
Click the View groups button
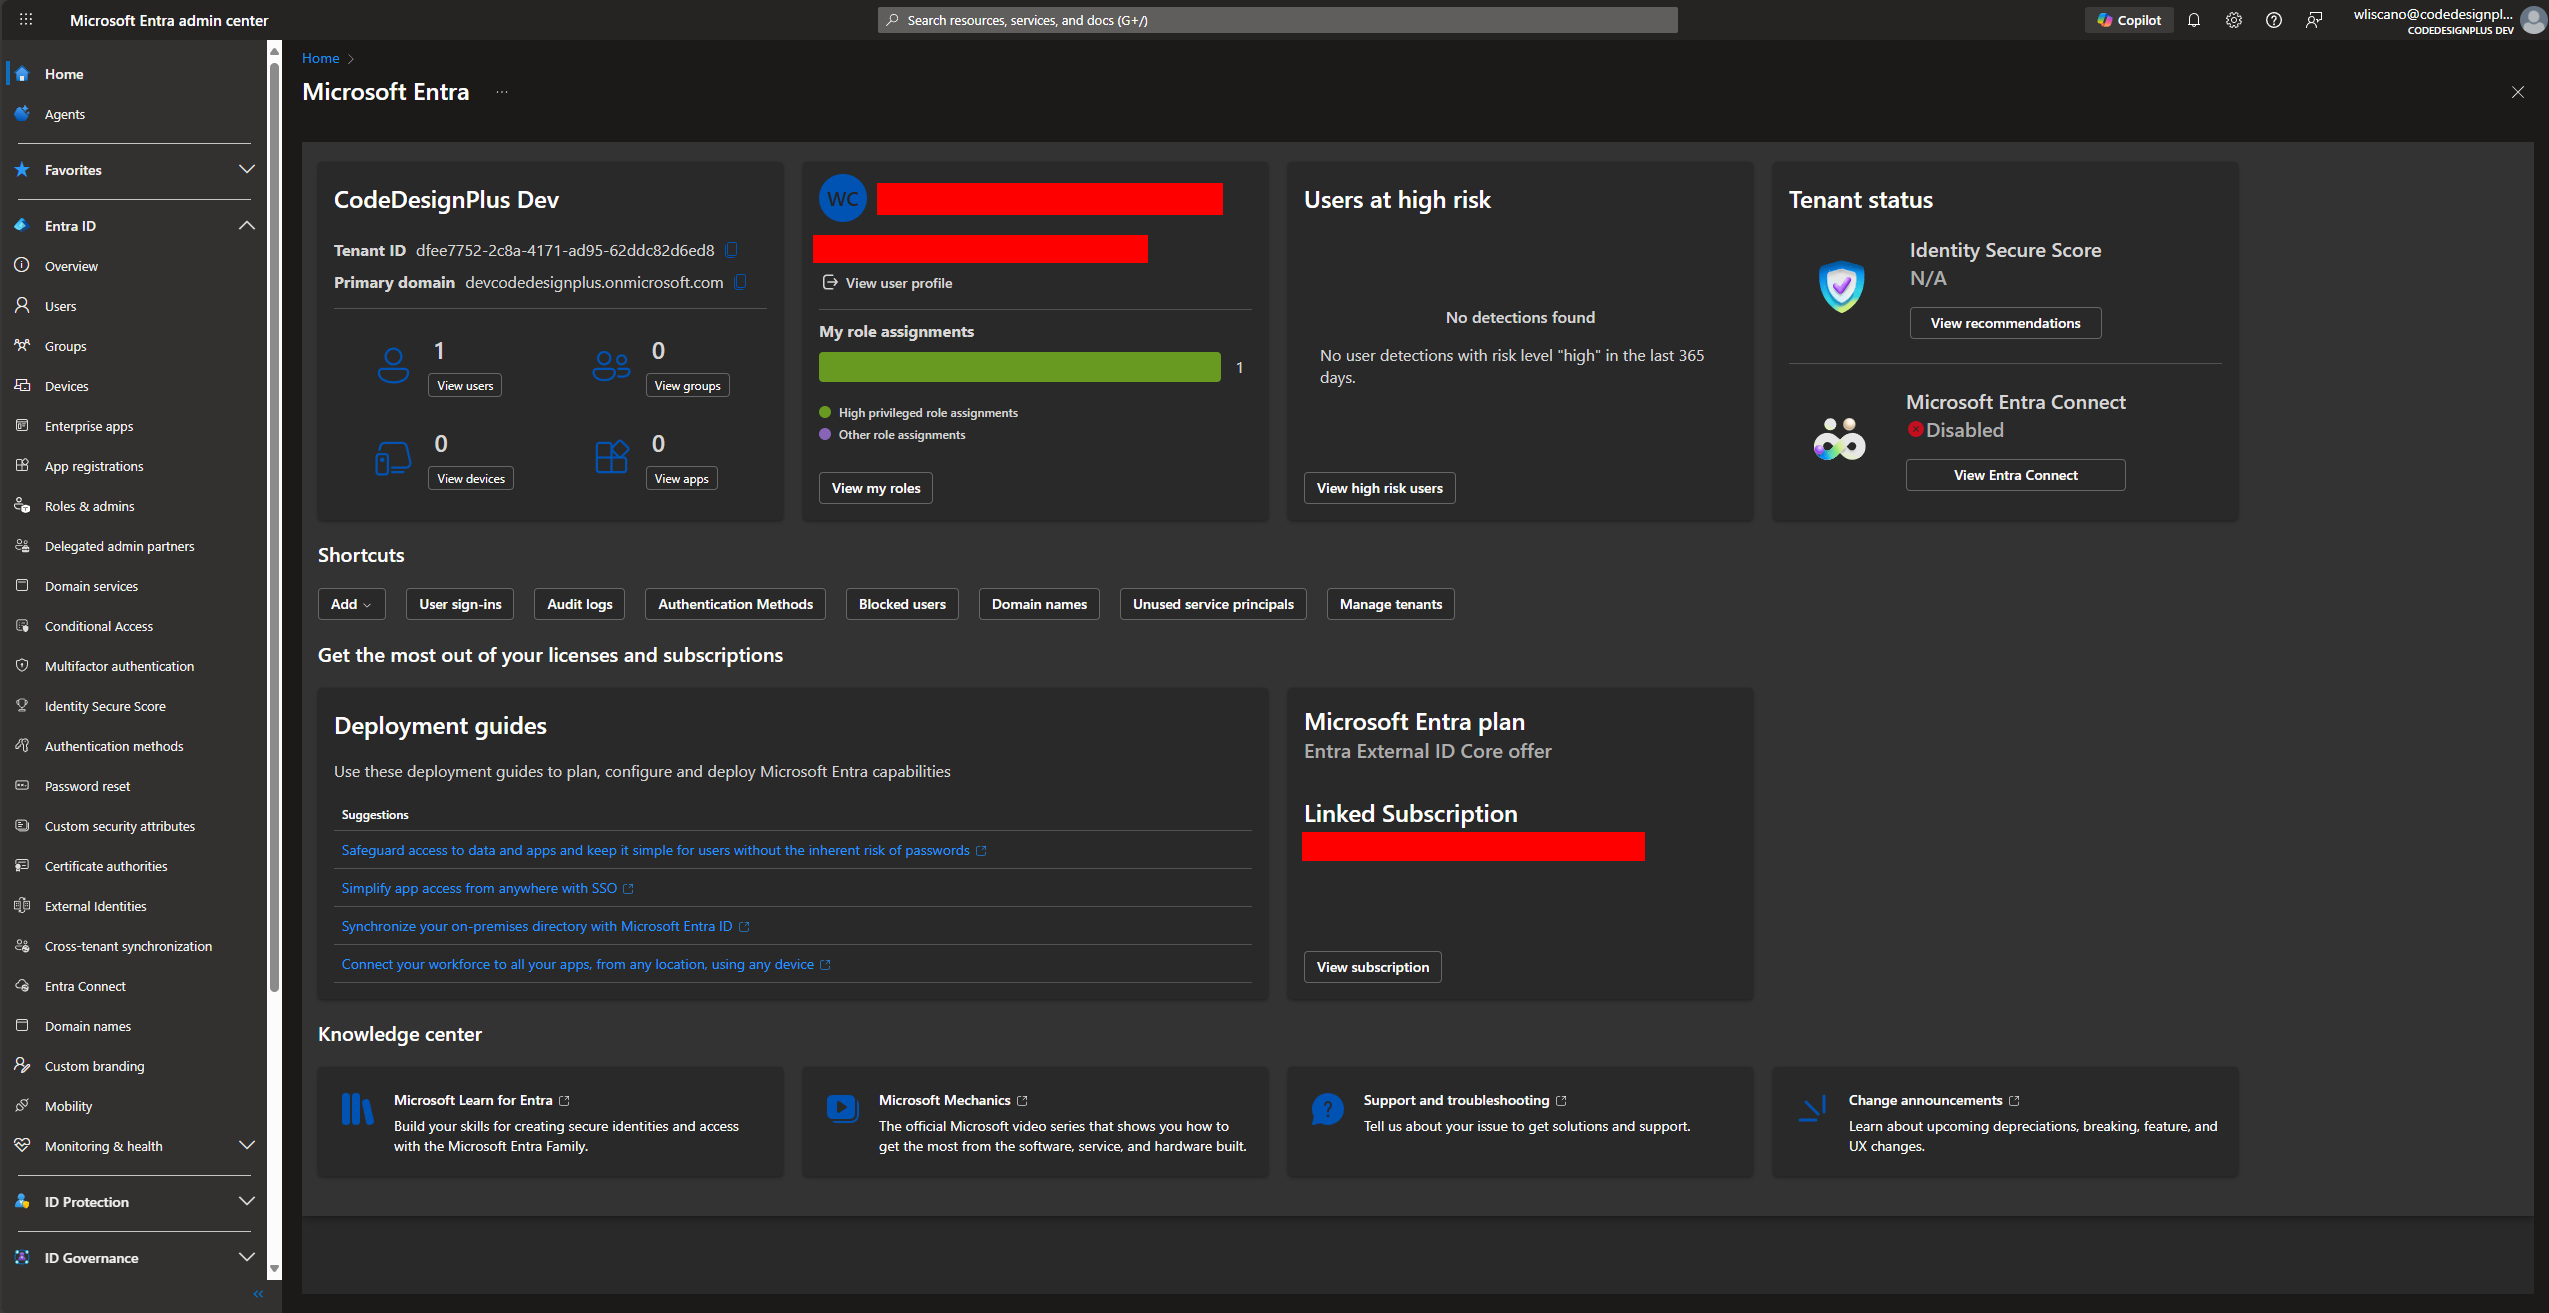pos(687,386)
